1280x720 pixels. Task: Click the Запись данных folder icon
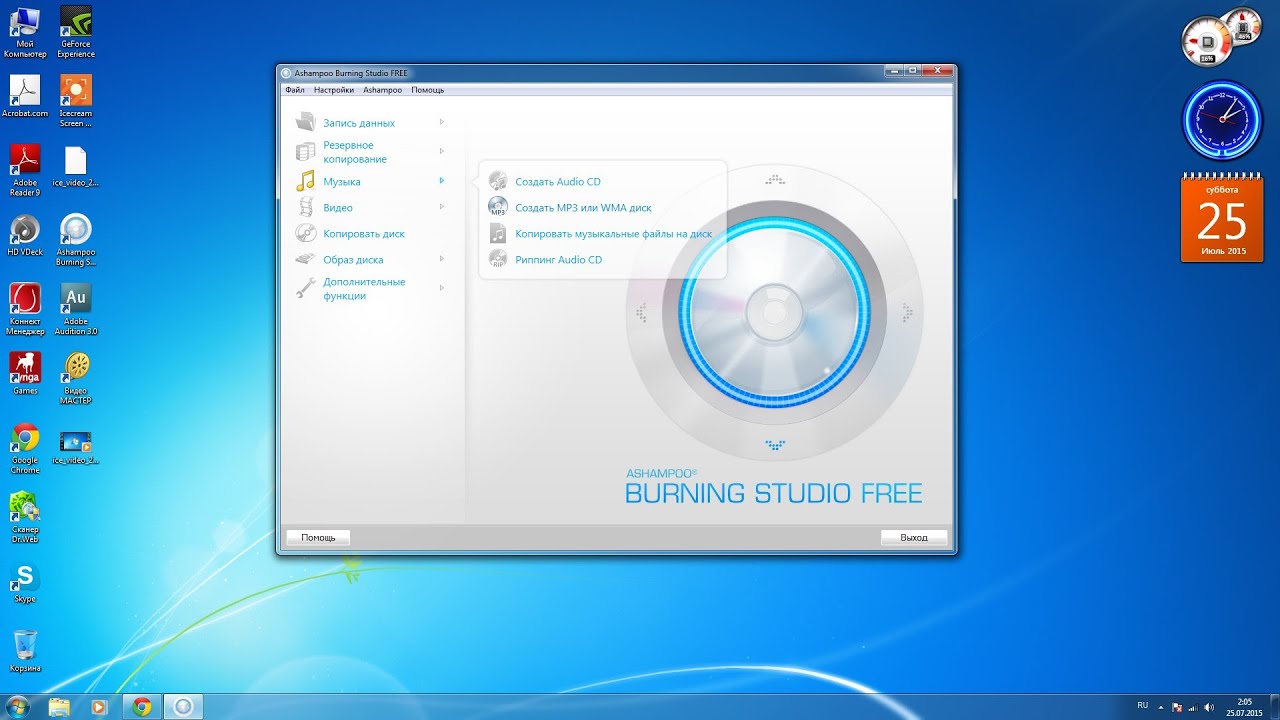point(306,122)
